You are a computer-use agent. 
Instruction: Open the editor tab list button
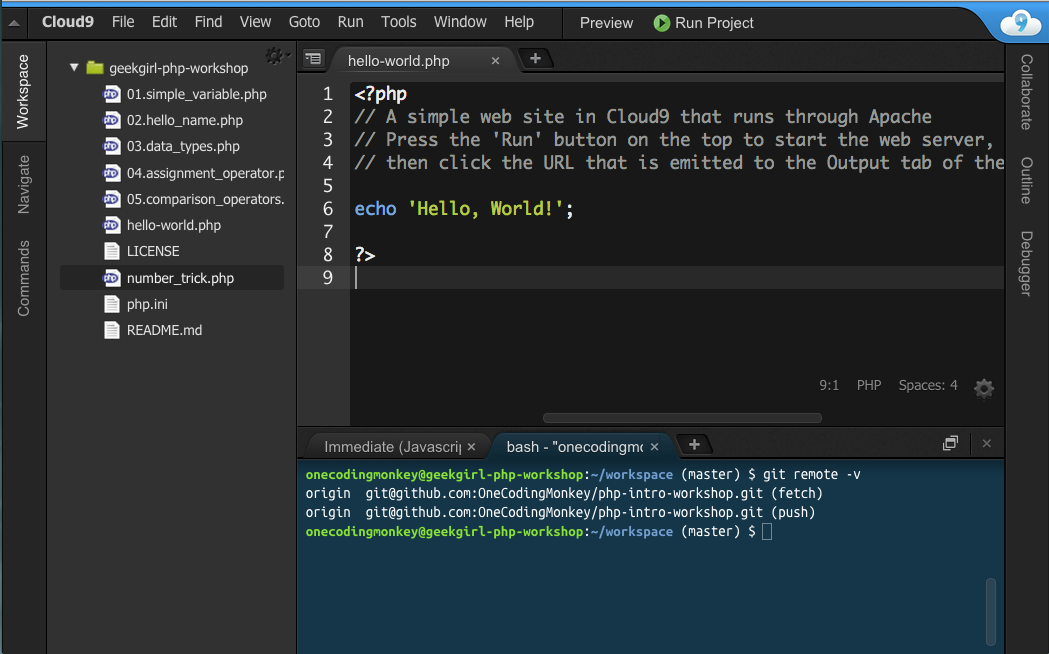click(x=313, y=59)
